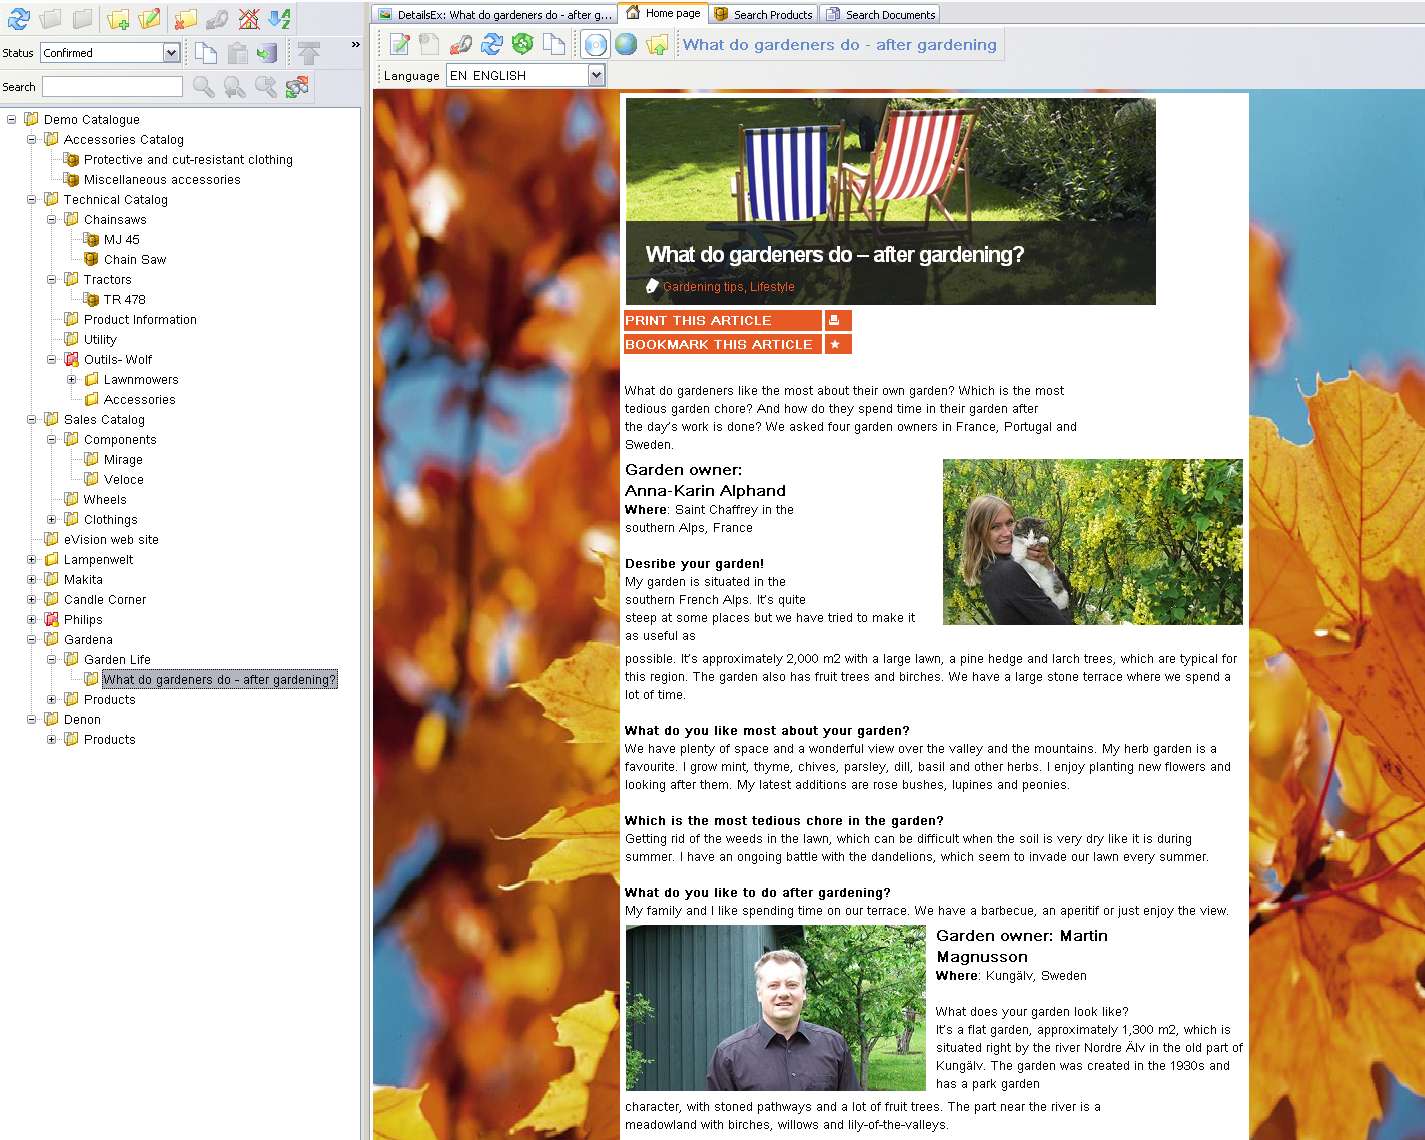Click the add new folder icon

[x=118, y=18]
